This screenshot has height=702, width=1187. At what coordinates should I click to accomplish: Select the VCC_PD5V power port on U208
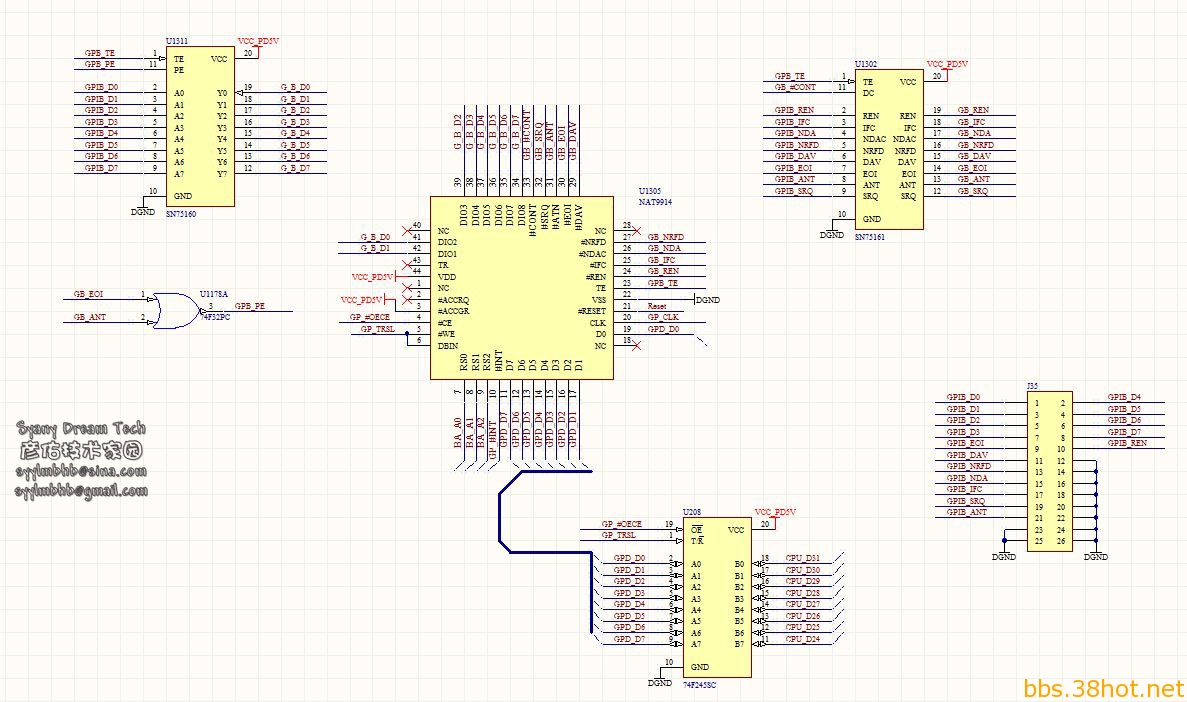click(x=775, y=516)
